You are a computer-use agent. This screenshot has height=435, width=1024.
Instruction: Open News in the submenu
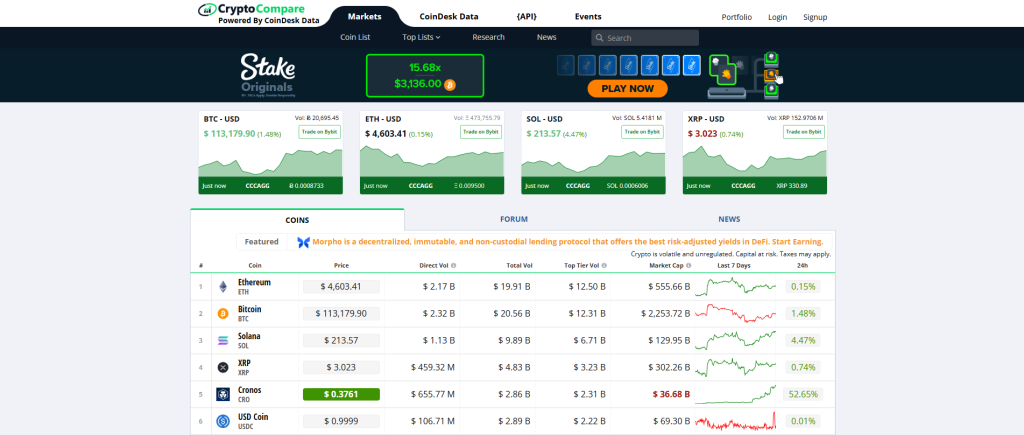click(x=547, y=37)
